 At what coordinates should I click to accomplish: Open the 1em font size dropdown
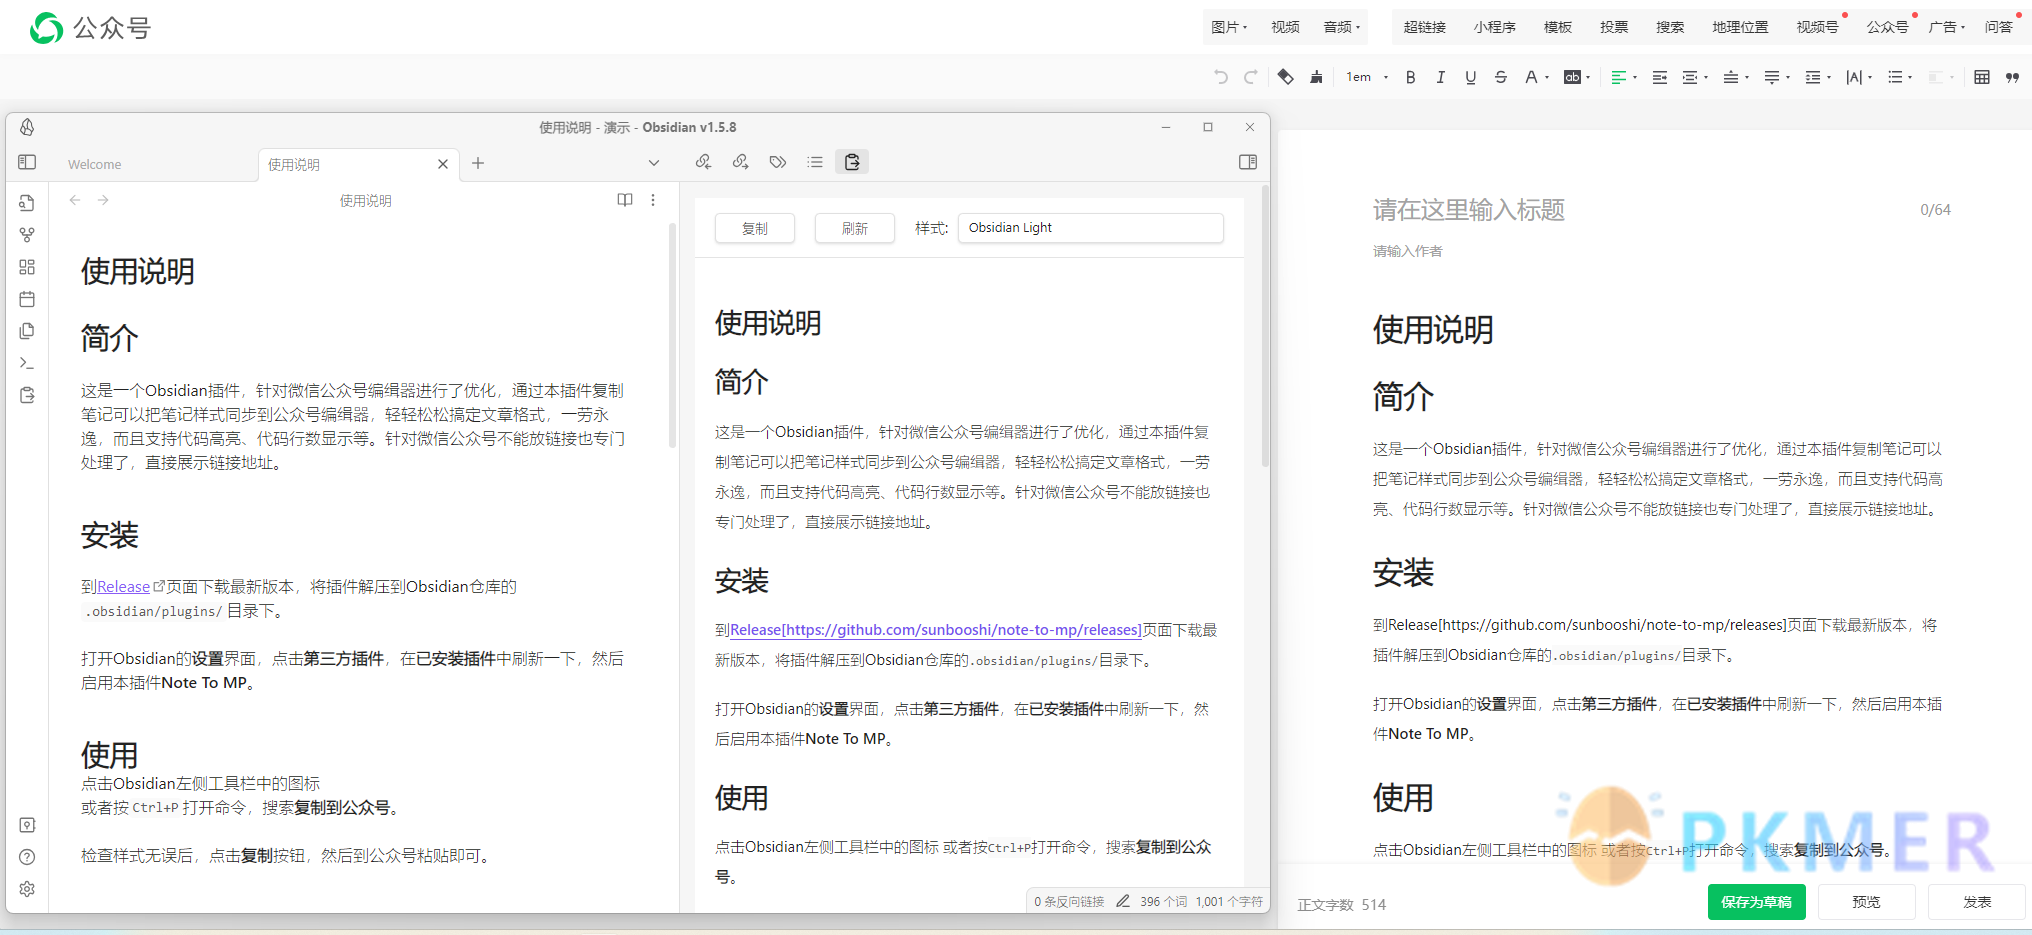1367,77
